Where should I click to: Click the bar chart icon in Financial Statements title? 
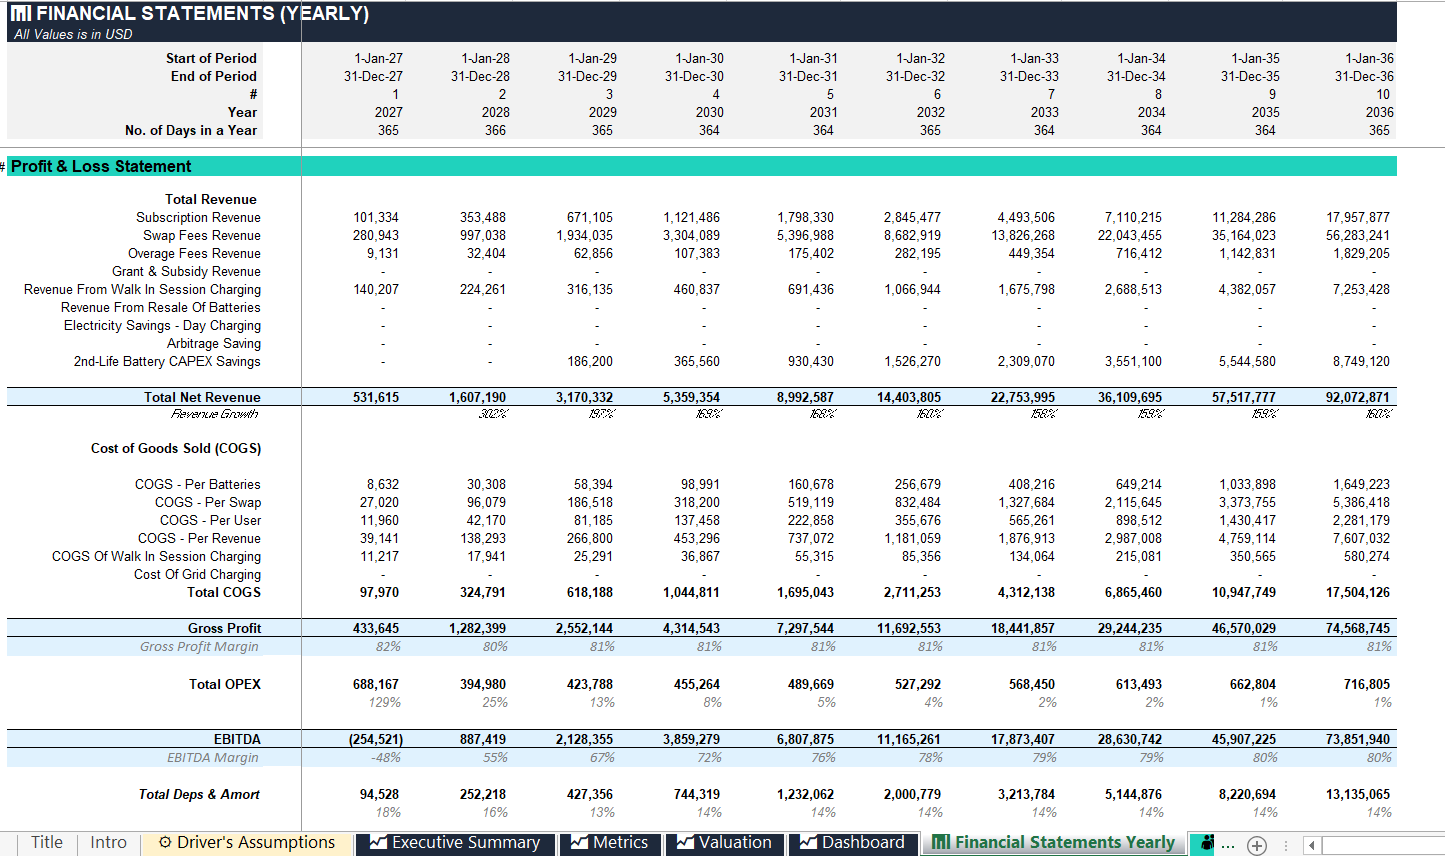coord(20,13)
